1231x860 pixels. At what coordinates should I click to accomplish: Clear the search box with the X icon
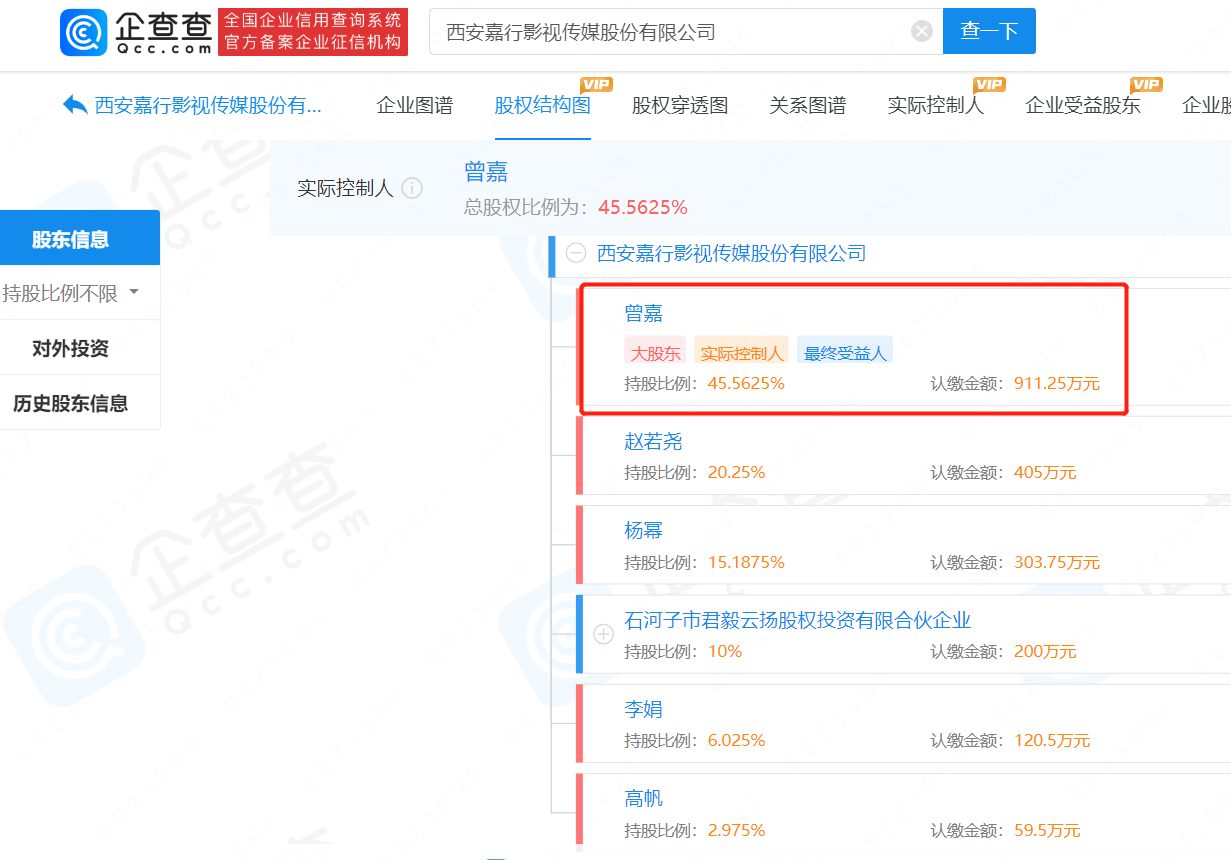pyautogui.click(x=922, y=31)
